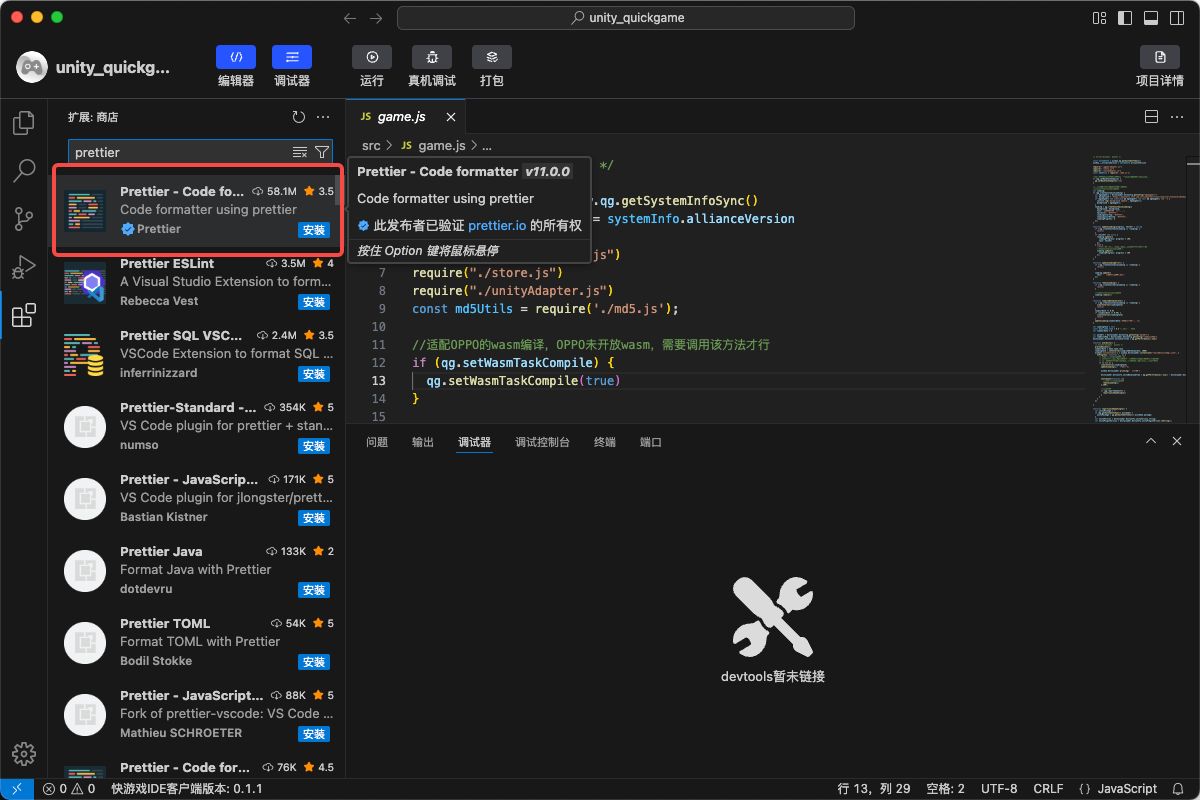Refresh the extensions marketplace list
1200x800 pixels.
coord(298,117)
